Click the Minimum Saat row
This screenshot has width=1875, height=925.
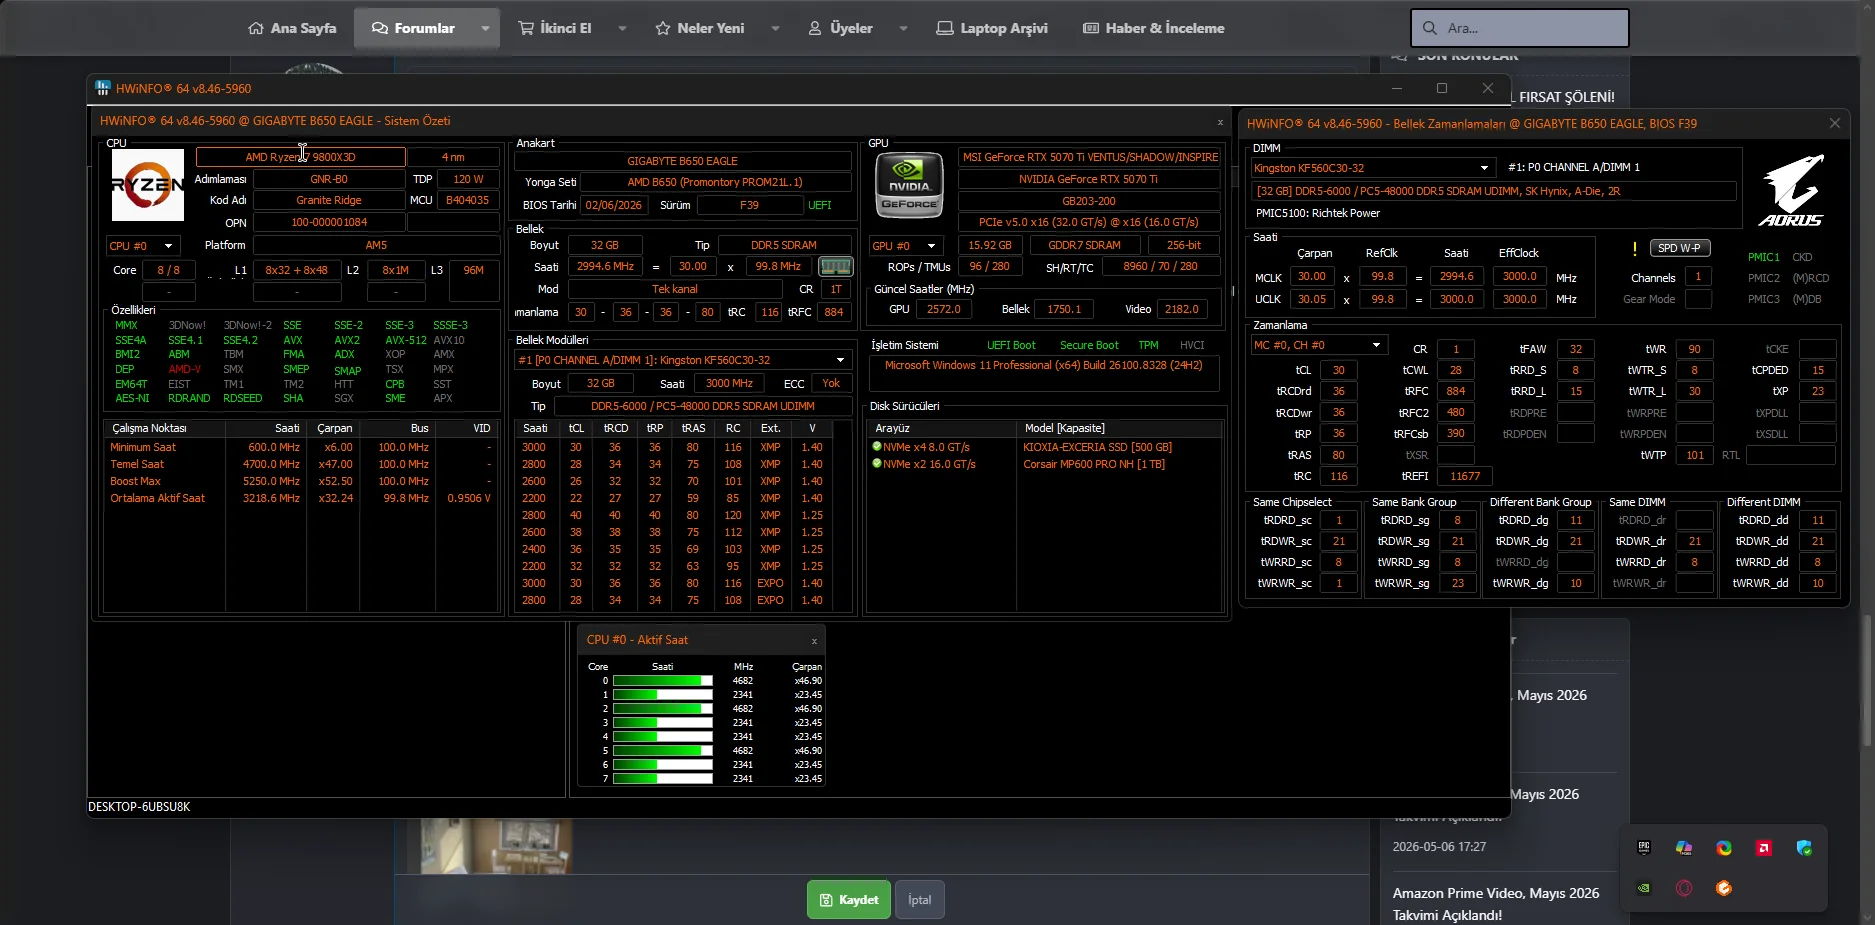tap(301, 447)
